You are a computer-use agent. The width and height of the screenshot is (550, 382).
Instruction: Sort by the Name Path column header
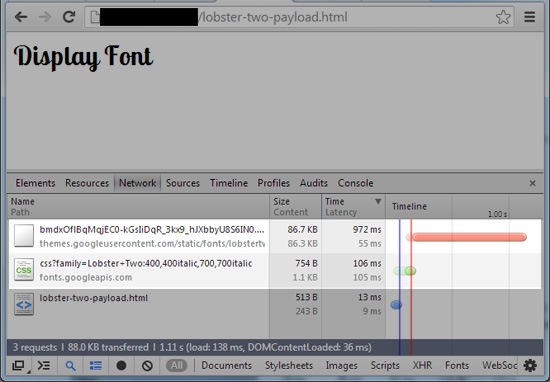(x=139, y=207)
